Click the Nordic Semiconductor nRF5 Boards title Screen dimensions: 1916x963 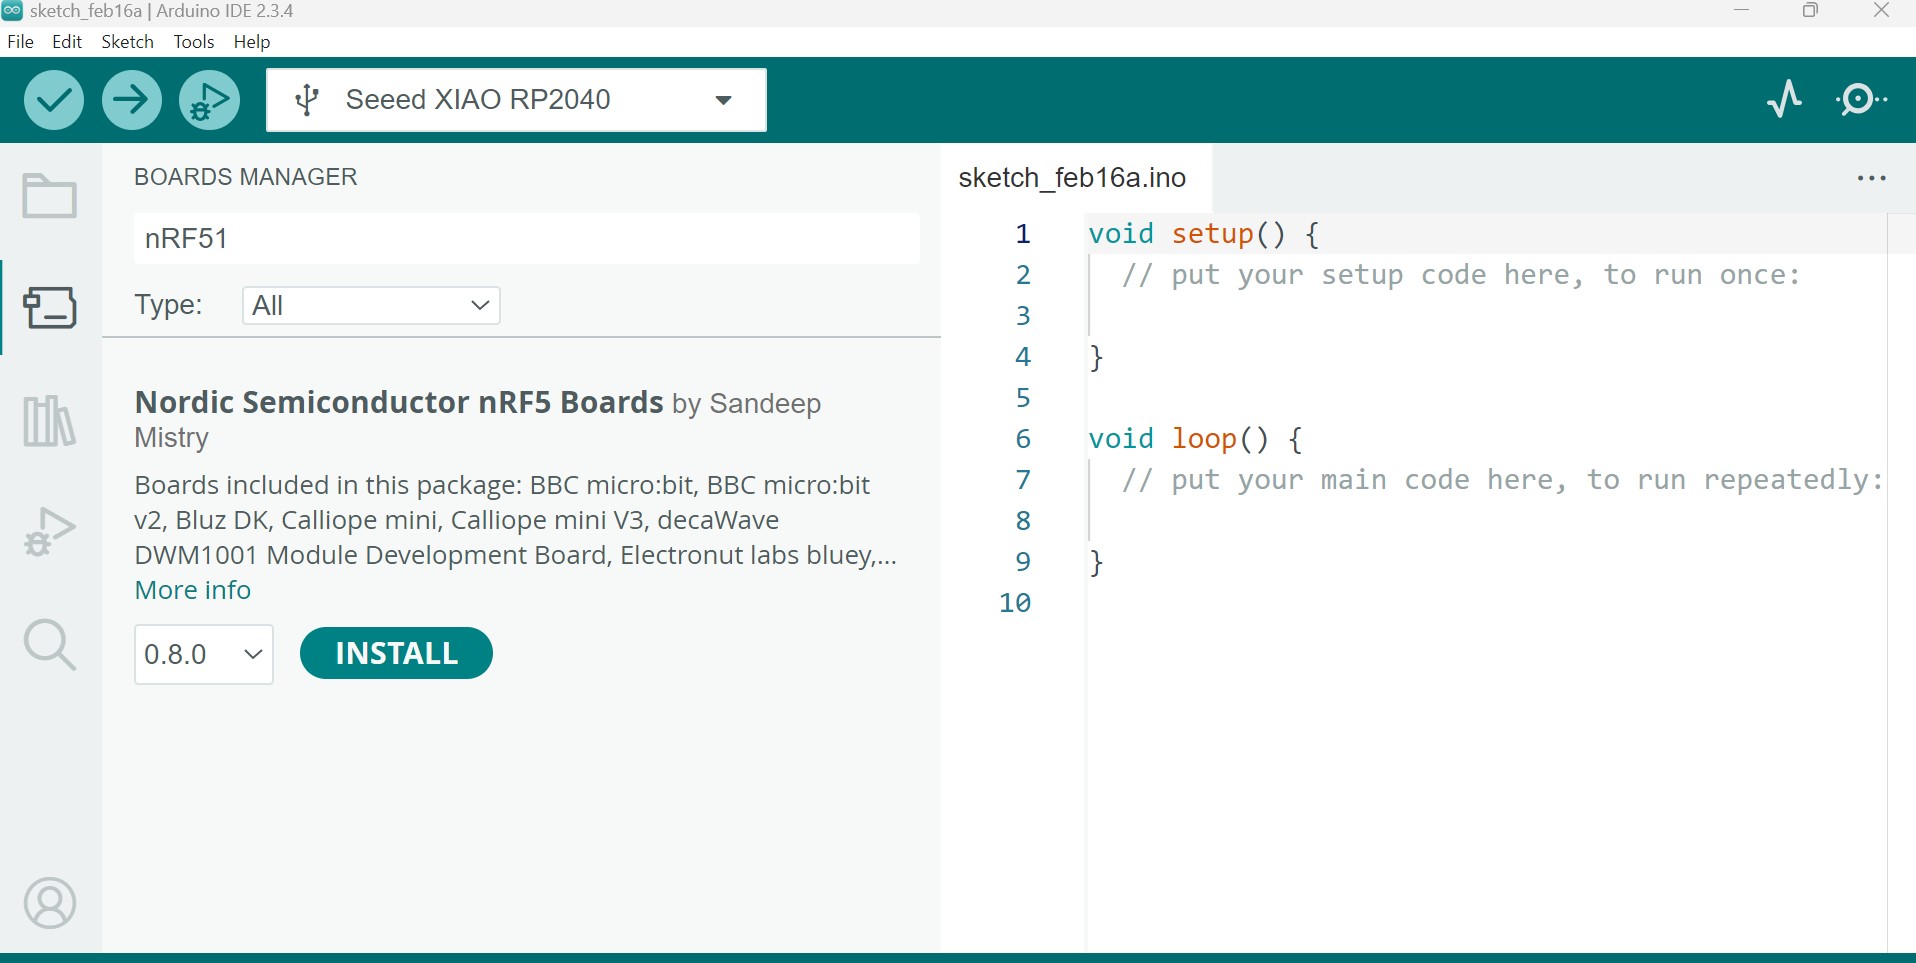[399, 402]
